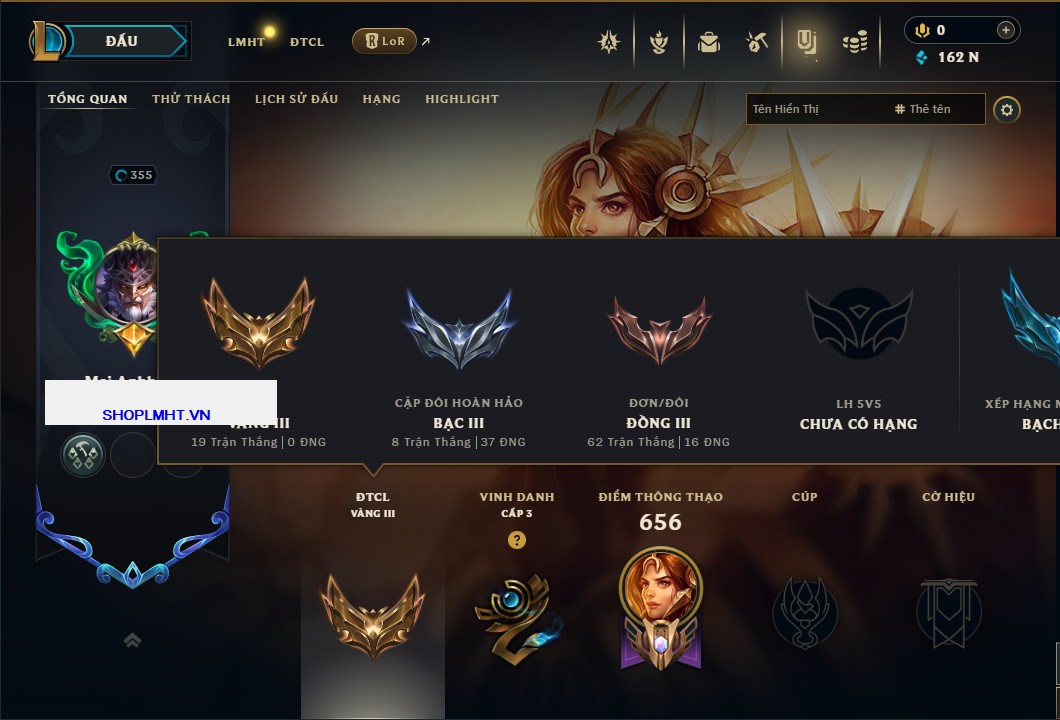The image size is (1060, 720).
Task: Switch to ĐTCL game mode
Action: pyautogui.click(x=307, y=42)
